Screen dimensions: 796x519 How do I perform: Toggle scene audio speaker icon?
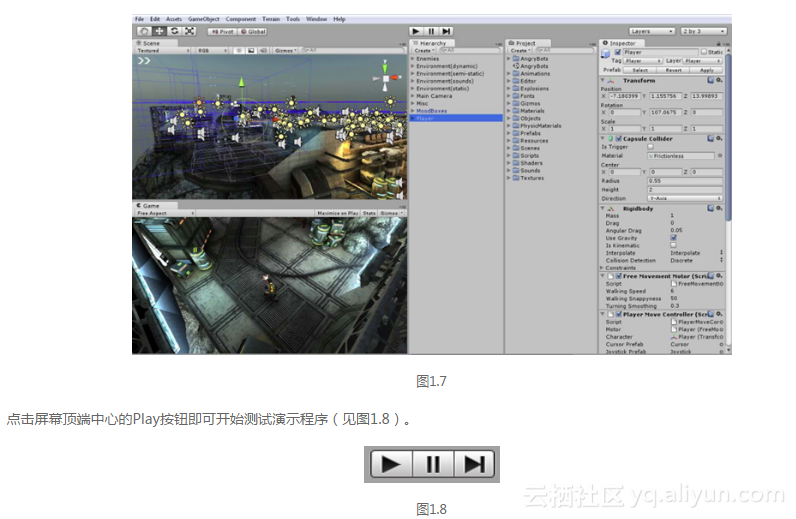(263, 51)
